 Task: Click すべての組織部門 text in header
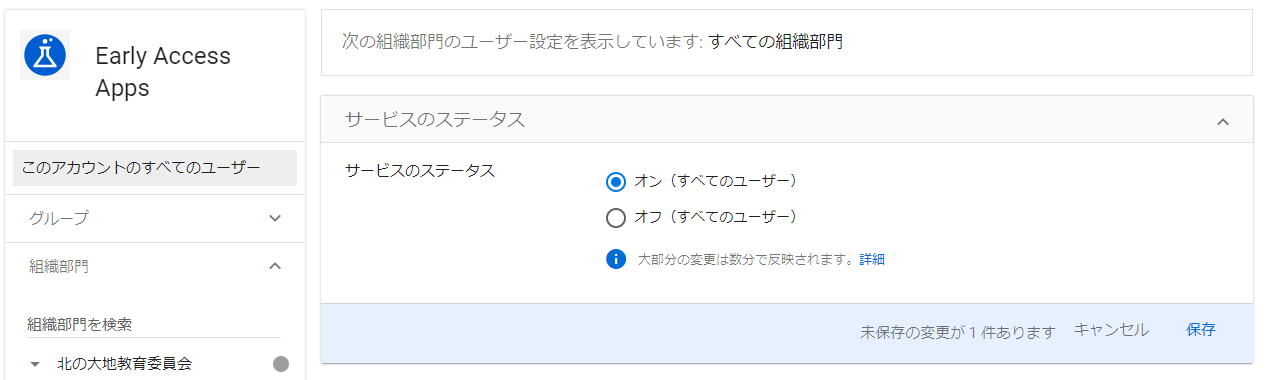[x=776, y=42]
